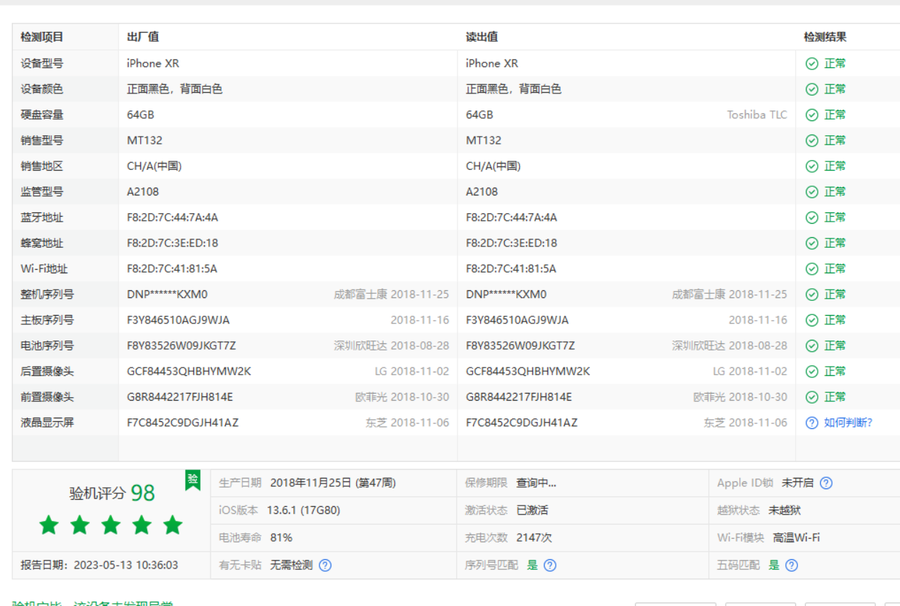This screenshot has width=900, height=606.
Task: Click DNP******KXM0 in the 读出值 column
Action: tap(506, 294)
